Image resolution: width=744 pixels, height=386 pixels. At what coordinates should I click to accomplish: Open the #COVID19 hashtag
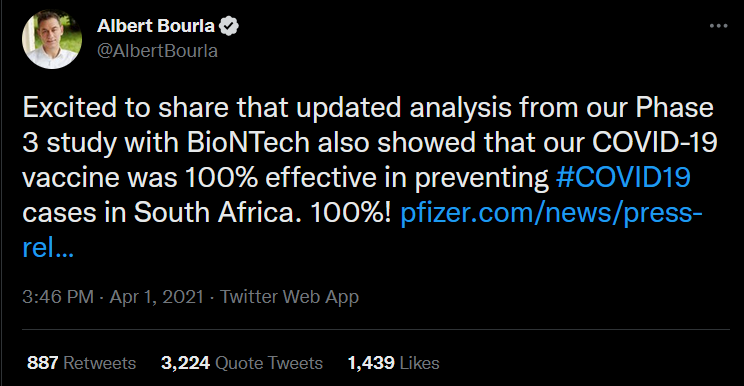(x=623, y=177)
